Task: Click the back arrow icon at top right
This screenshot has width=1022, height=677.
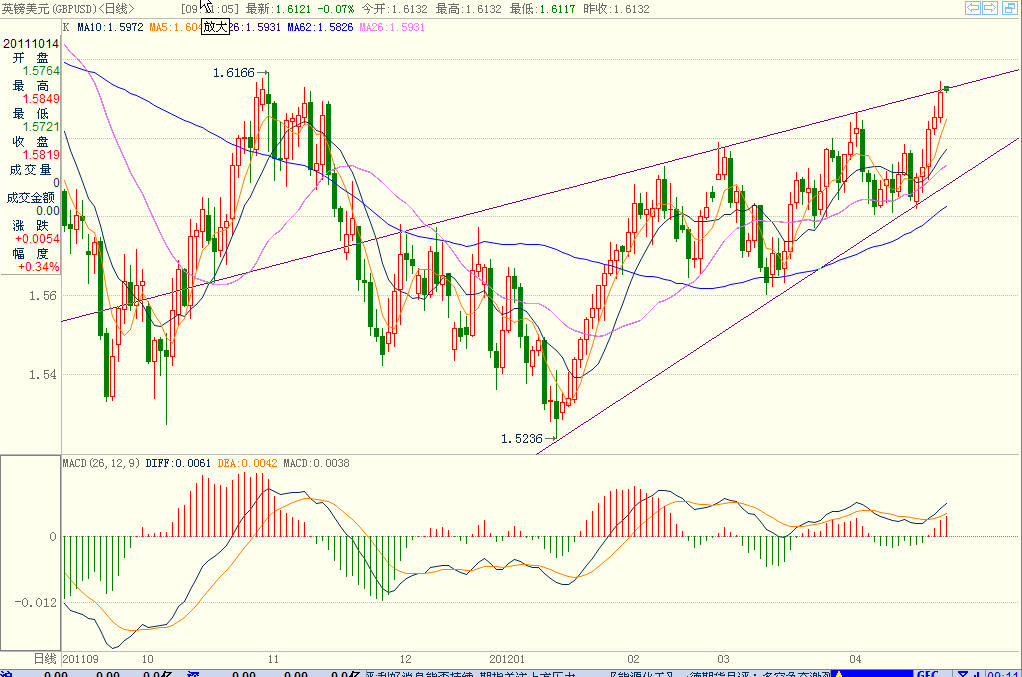Action: (x=972, y=8)
